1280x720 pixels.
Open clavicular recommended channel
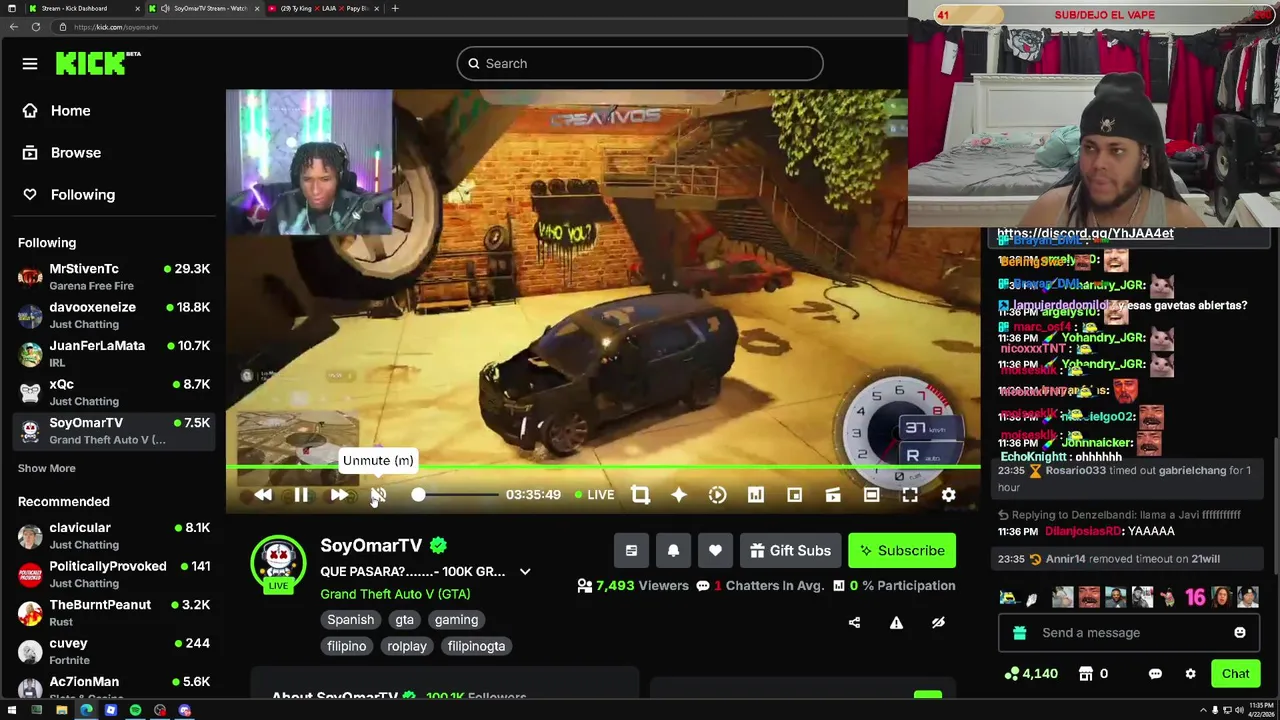(114, 535)
